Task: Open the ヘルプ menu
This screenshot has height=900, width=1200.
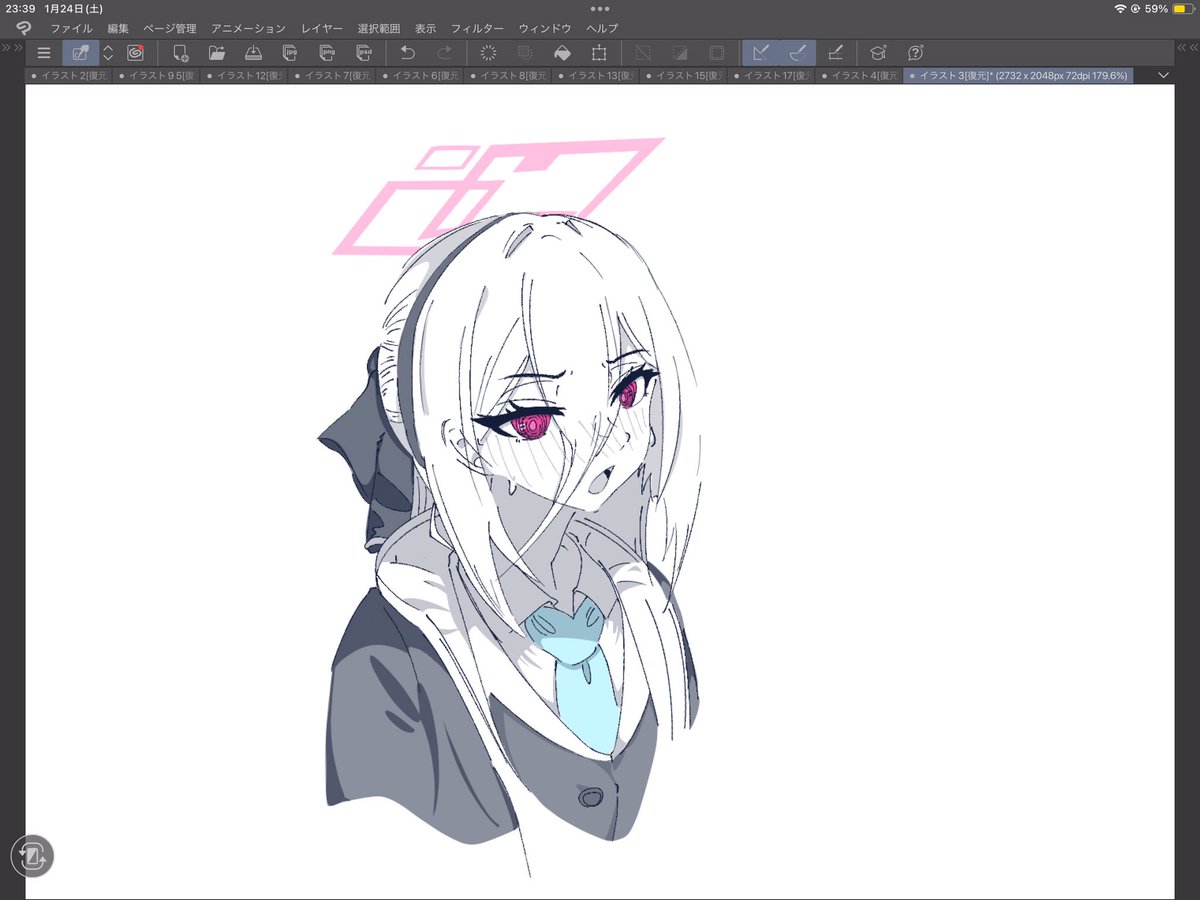Action: pos(602,28)
